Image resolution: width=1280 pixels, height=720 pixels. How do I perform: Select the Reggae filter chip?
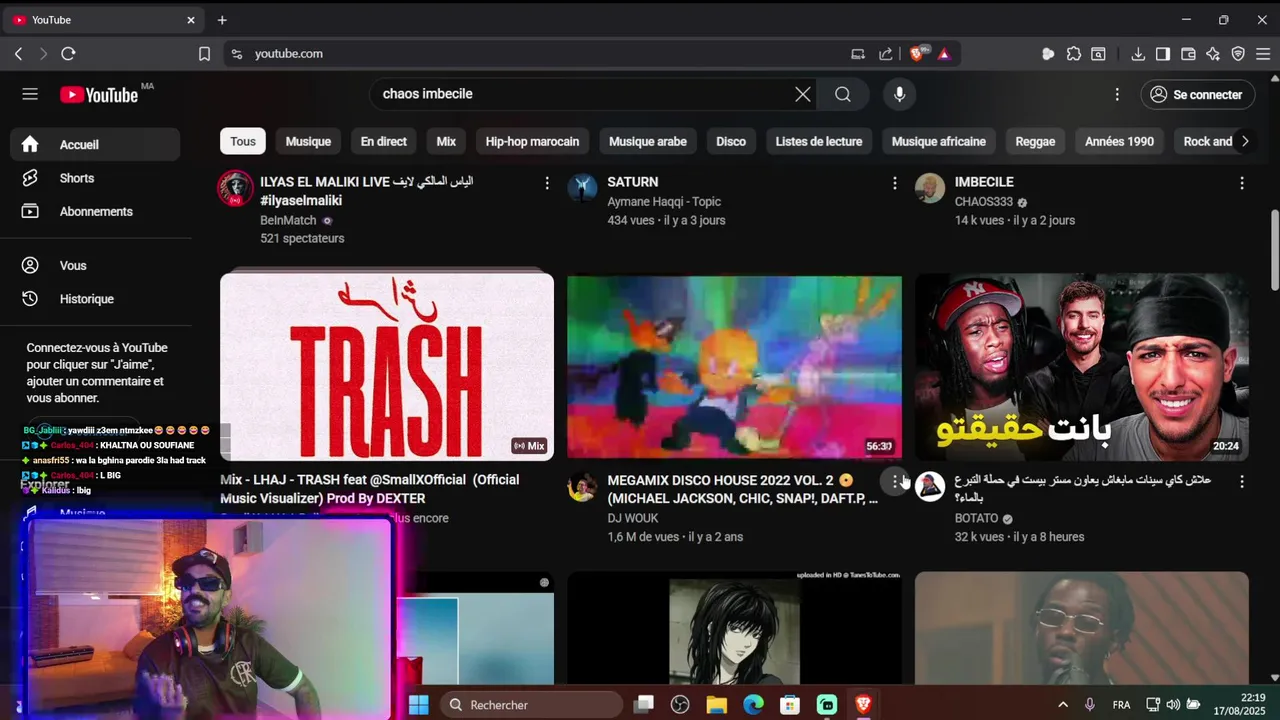coord(1035,142)
